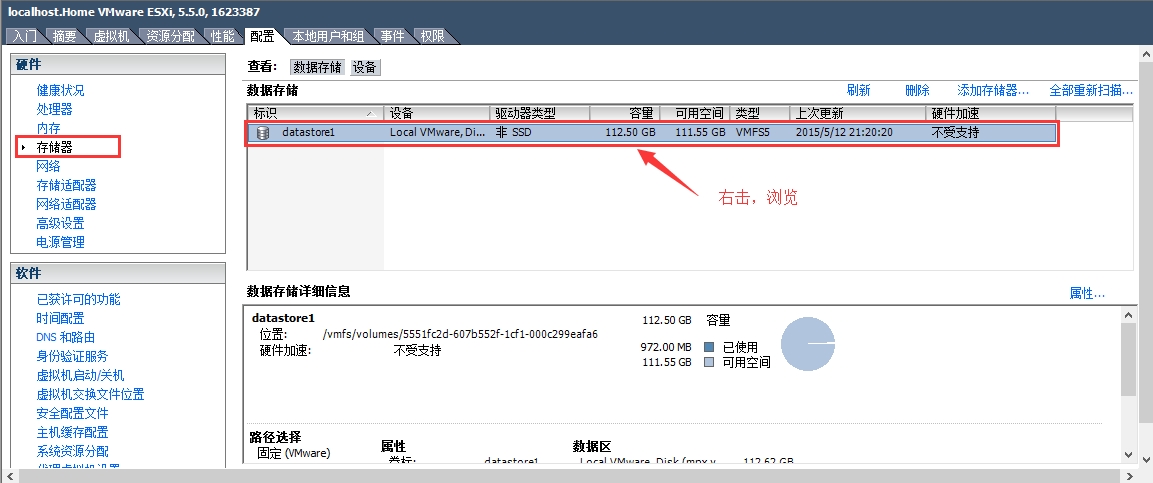Image resolution: width=1153 pixels, height=483 pixels.
Task: Switch to the 事件 tab
Action: point(392,36)
